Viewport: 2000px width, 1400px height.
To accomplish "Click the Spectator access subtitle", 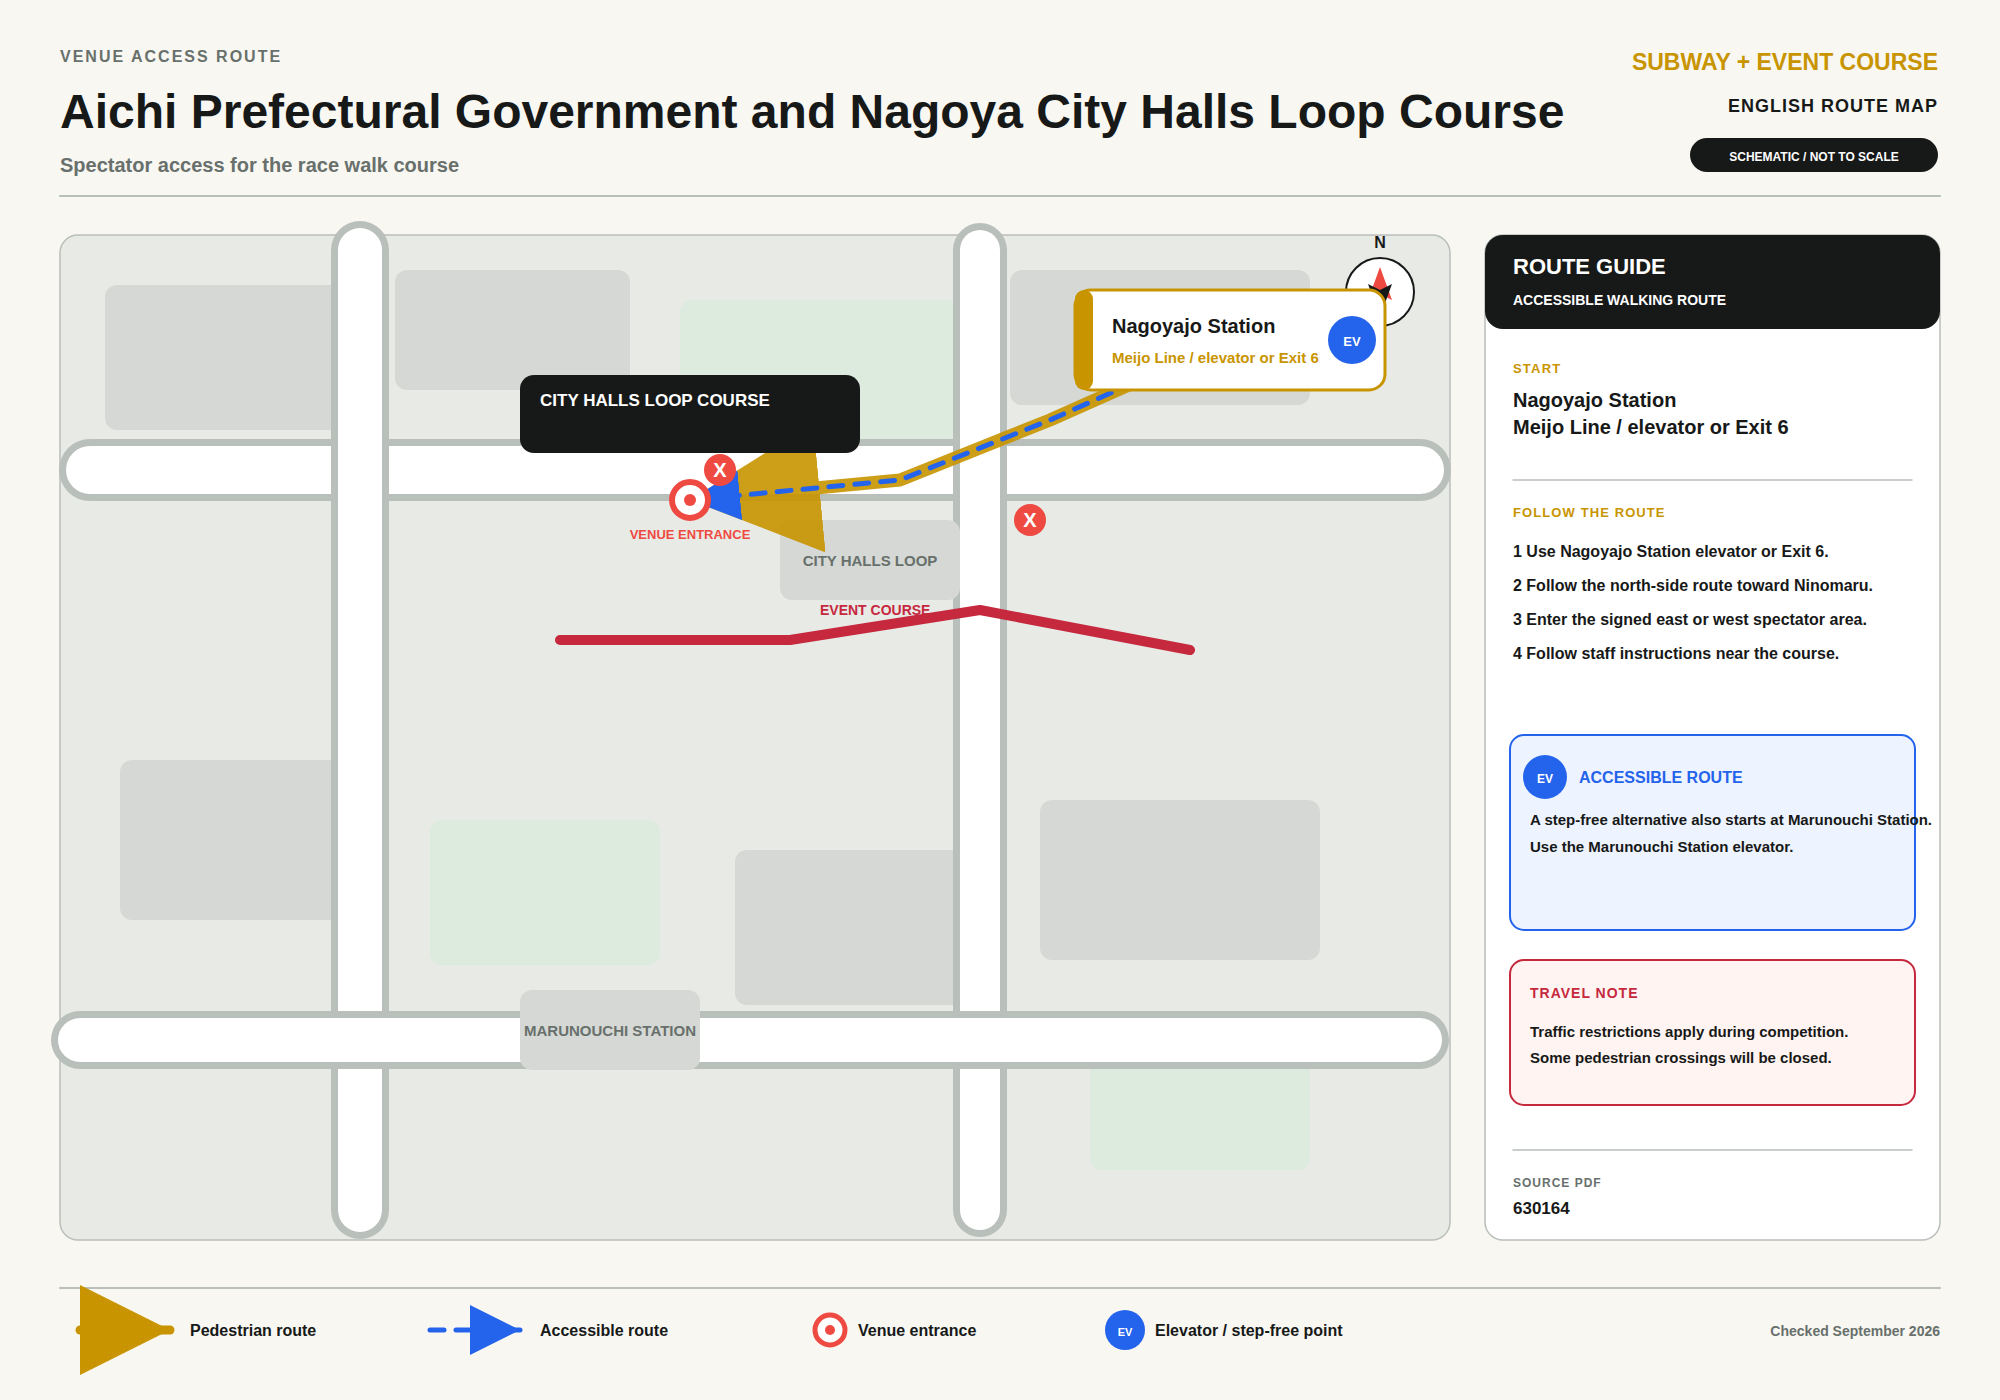I will [259, 165].
